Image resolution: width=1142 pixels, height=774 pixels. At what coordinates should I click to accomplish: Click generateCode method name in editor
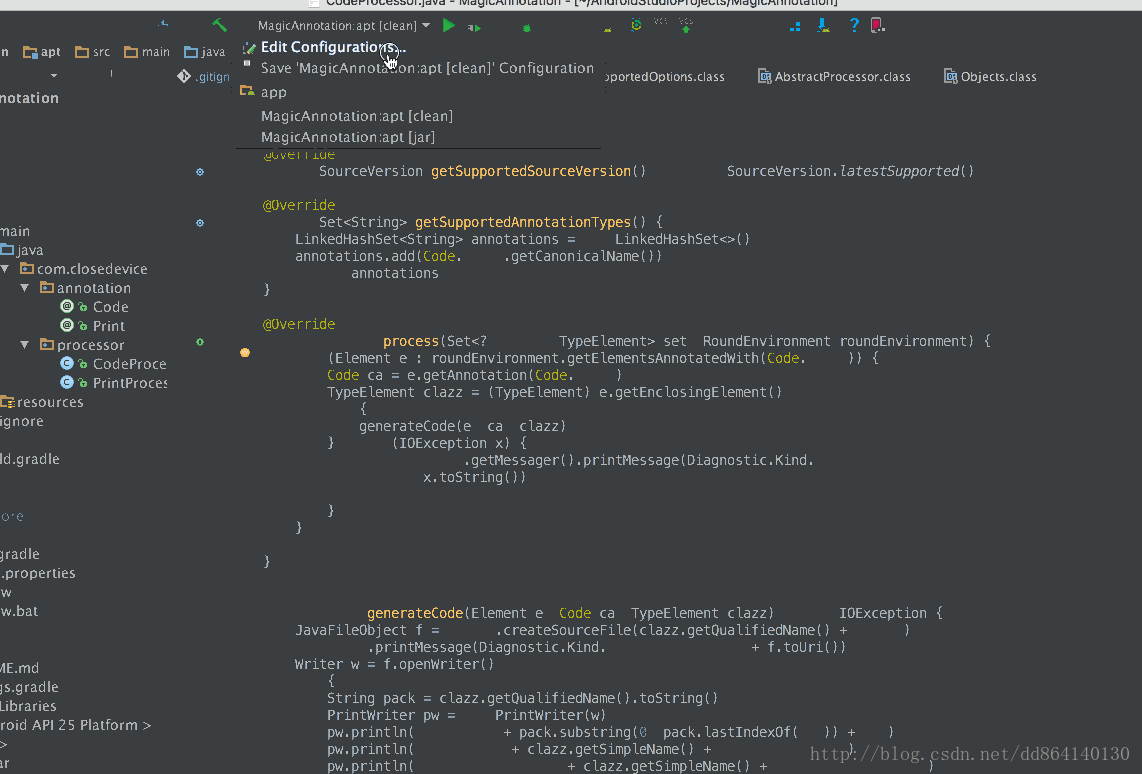click(415, 613)
